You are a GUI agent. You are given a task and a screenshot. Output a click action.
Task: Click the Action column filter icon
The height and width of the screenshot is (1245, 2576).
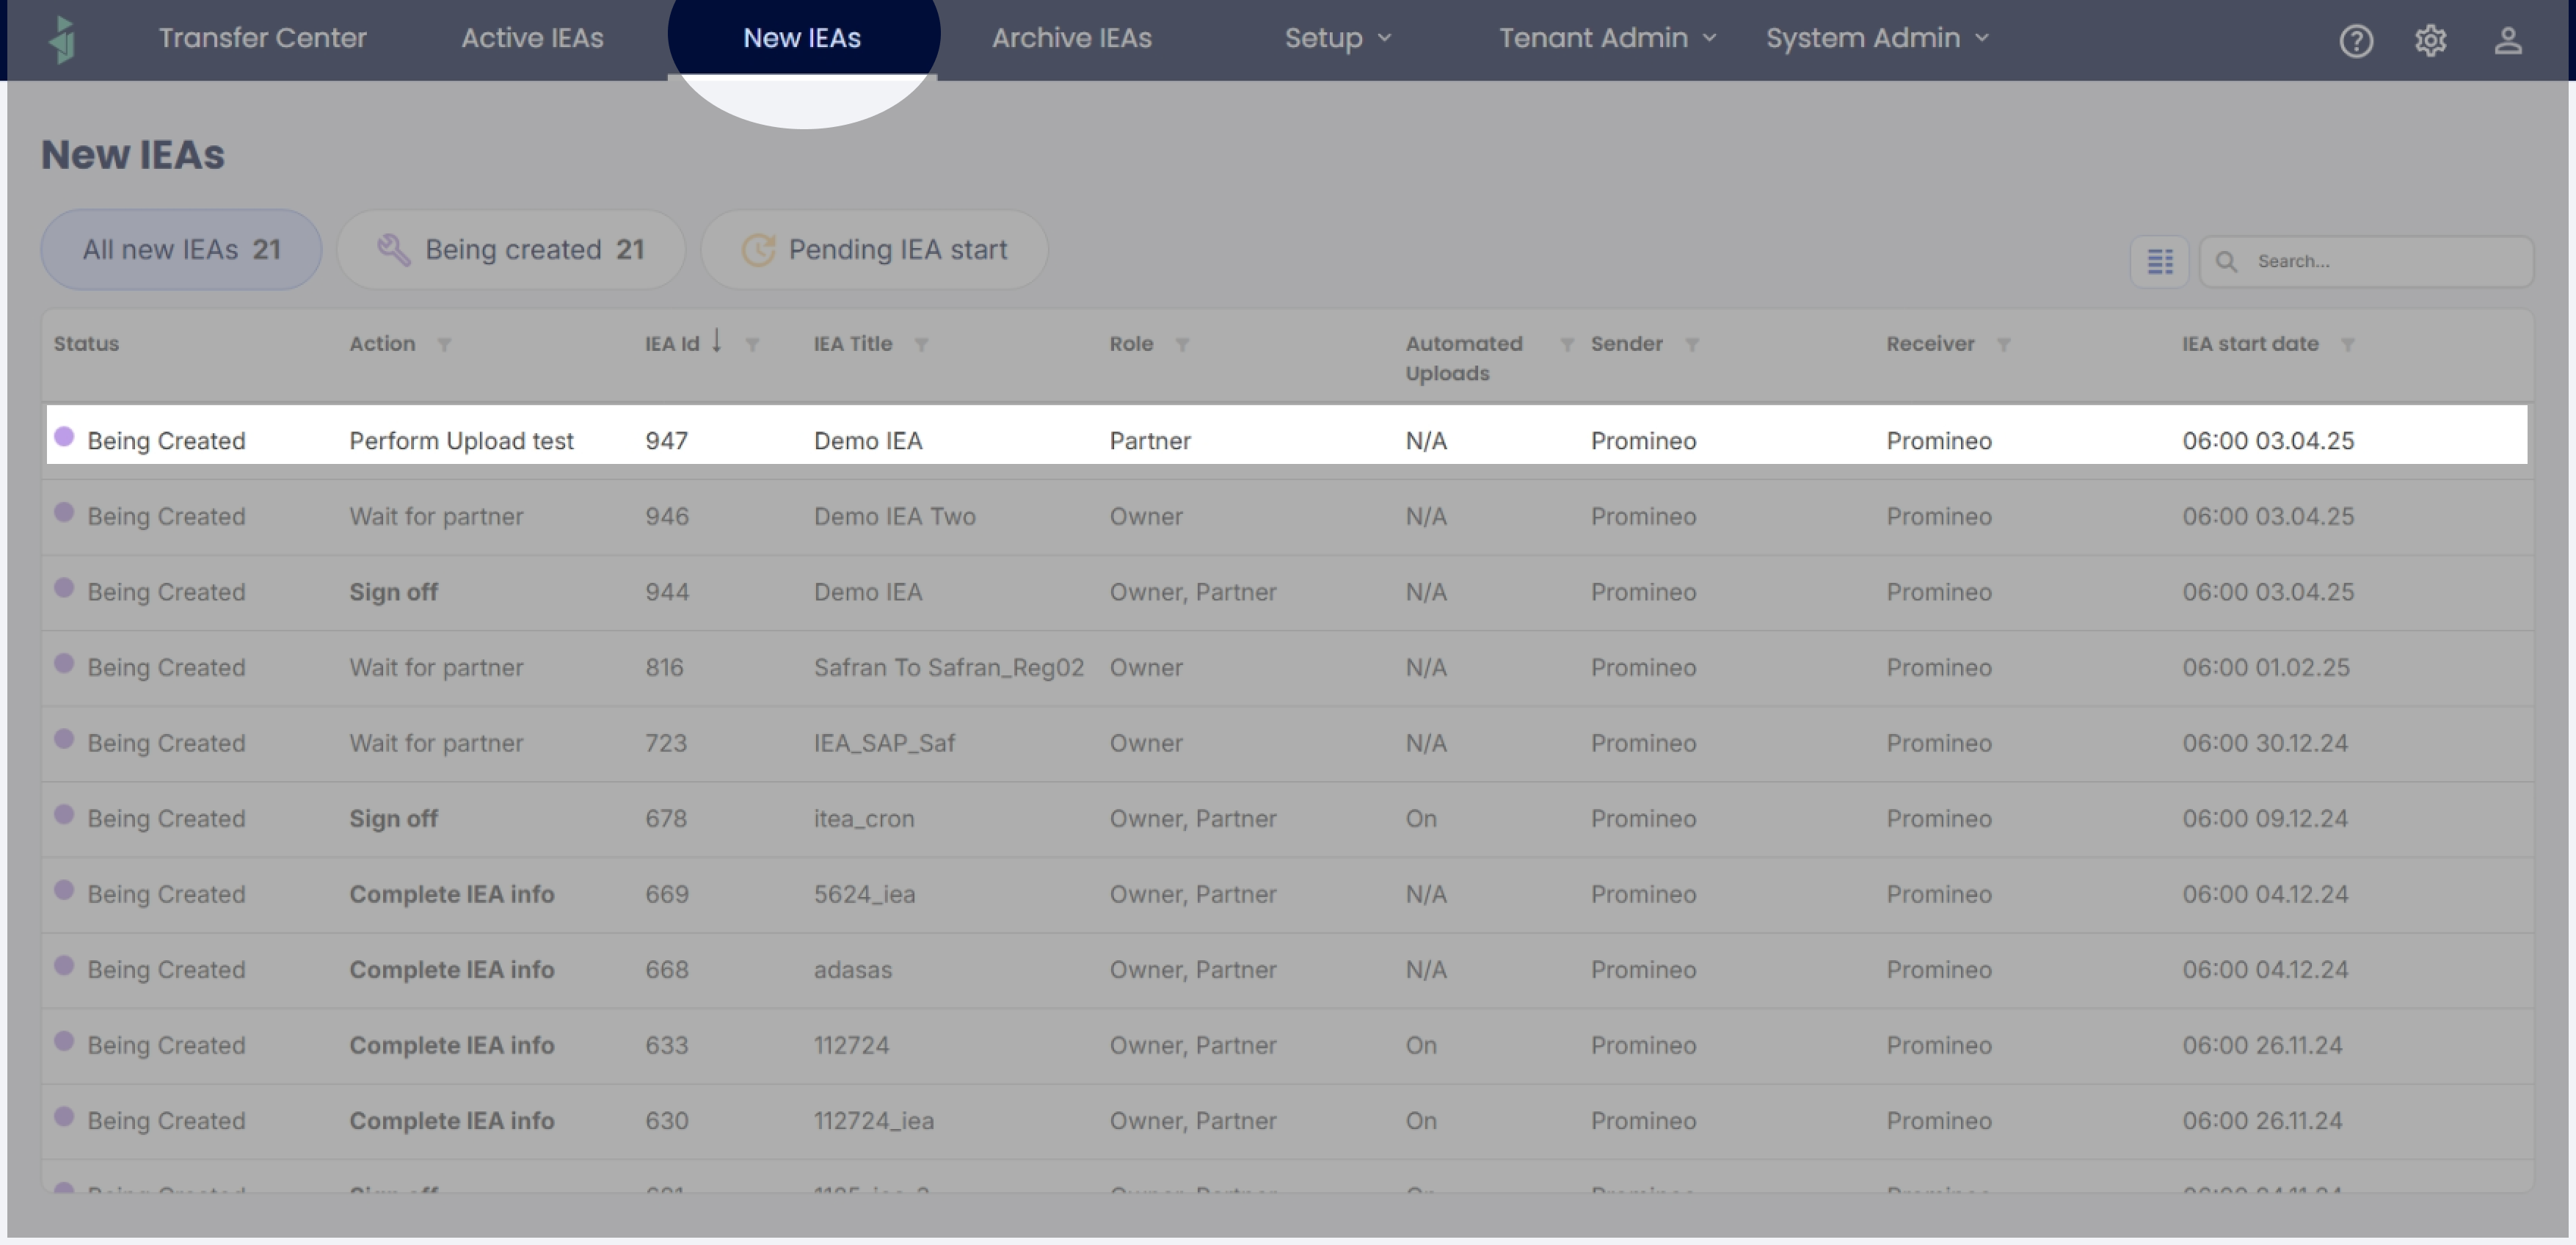pyautogui.click(x=444, y=345)
